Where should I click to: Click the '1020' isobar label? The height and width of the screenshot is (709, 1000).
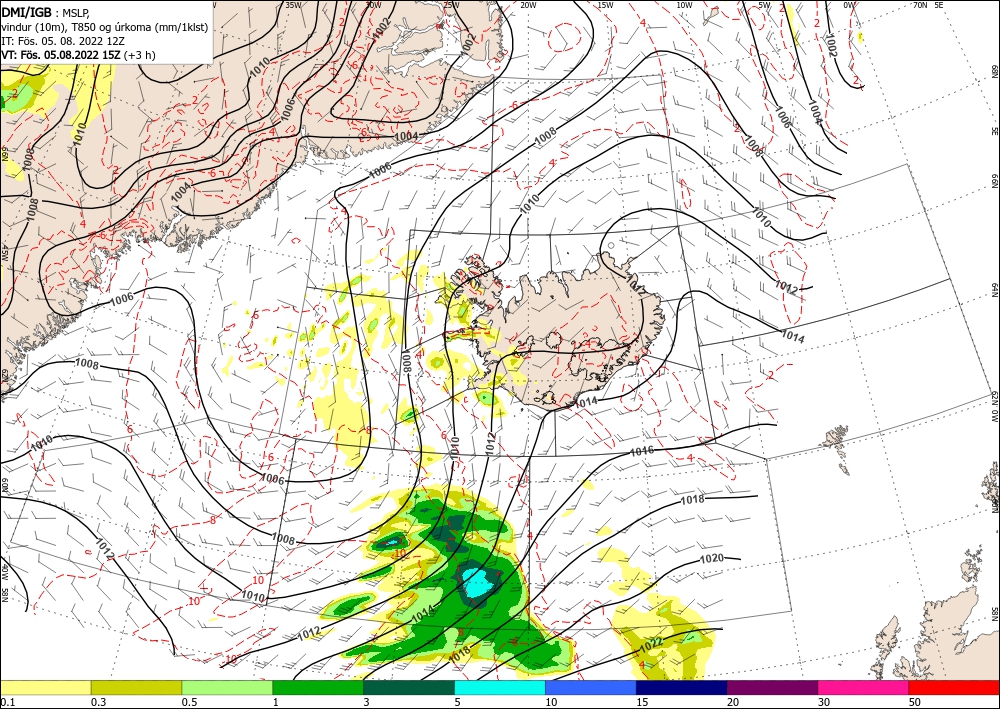712,559
